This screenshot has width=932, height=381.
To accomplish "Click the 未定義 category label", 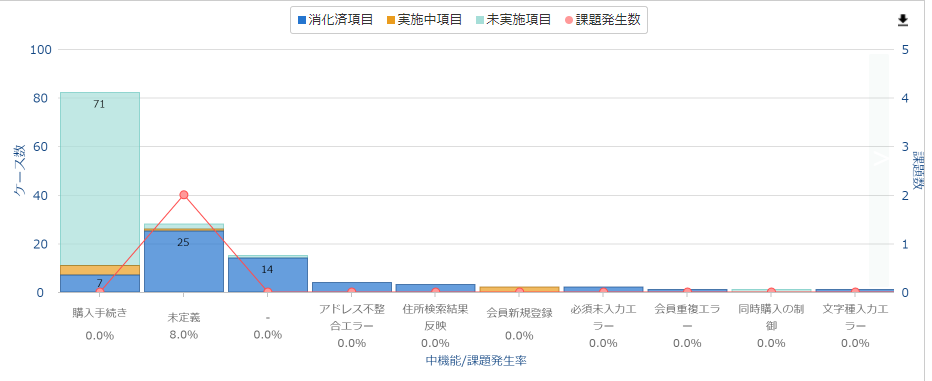I will pos(184,317).
